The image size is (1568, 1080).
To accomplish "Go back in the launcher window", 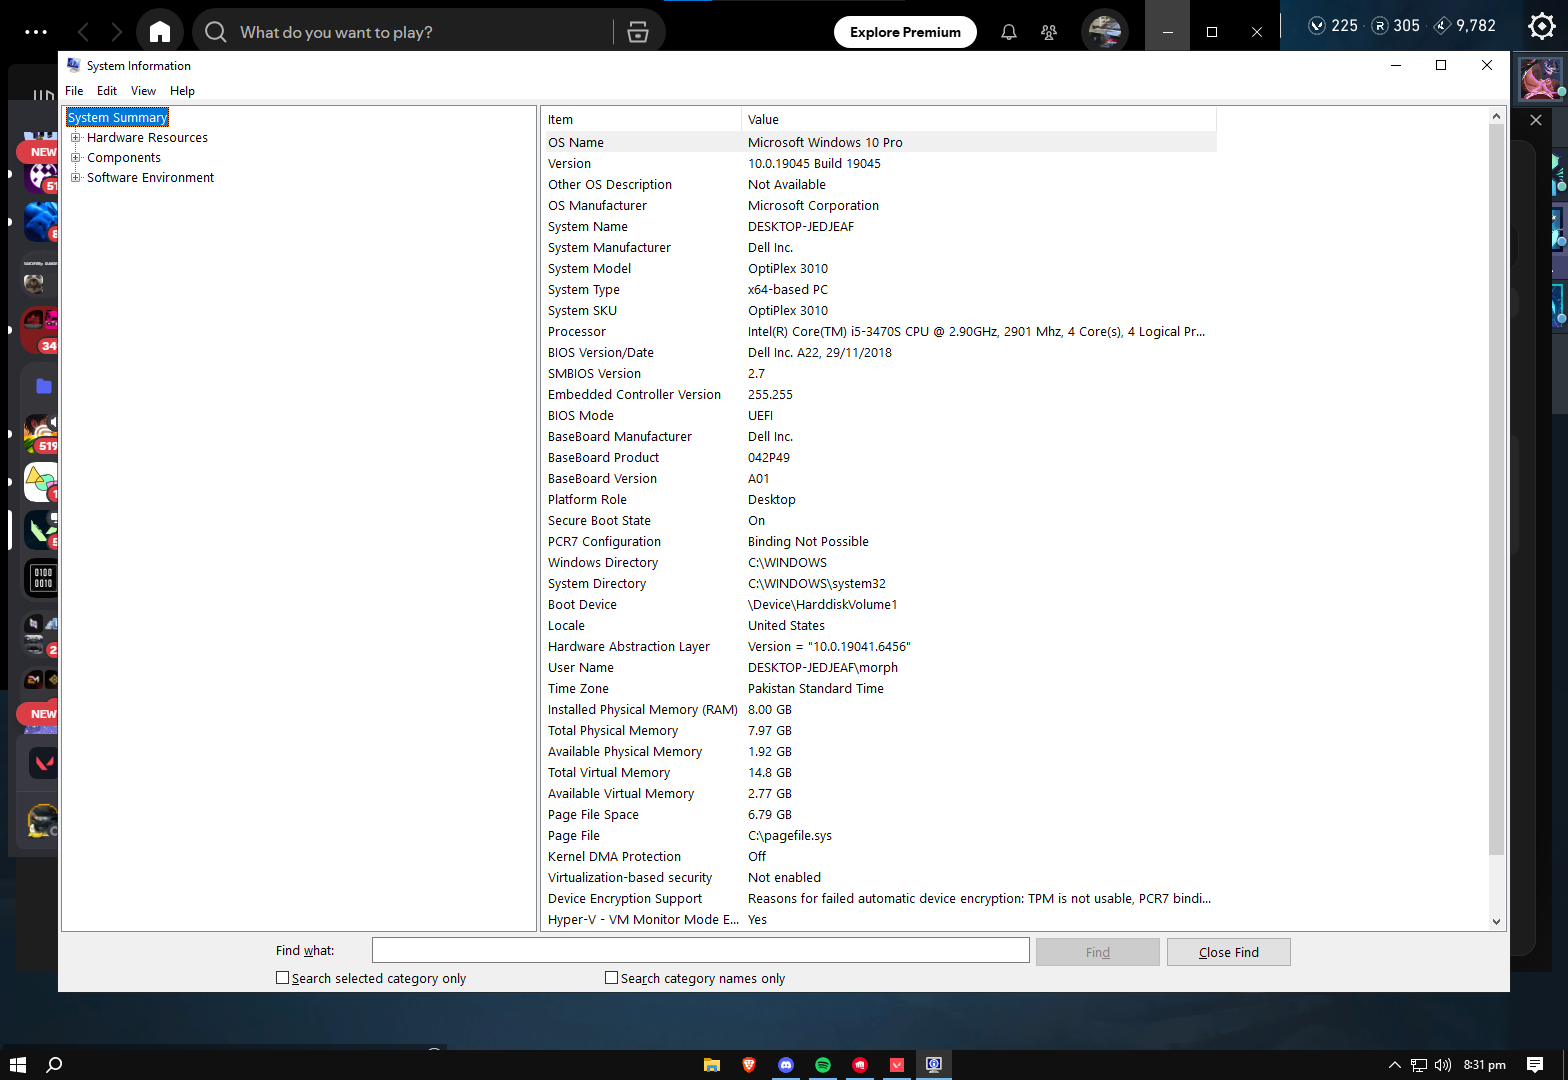I will click(x=84, y=32).
